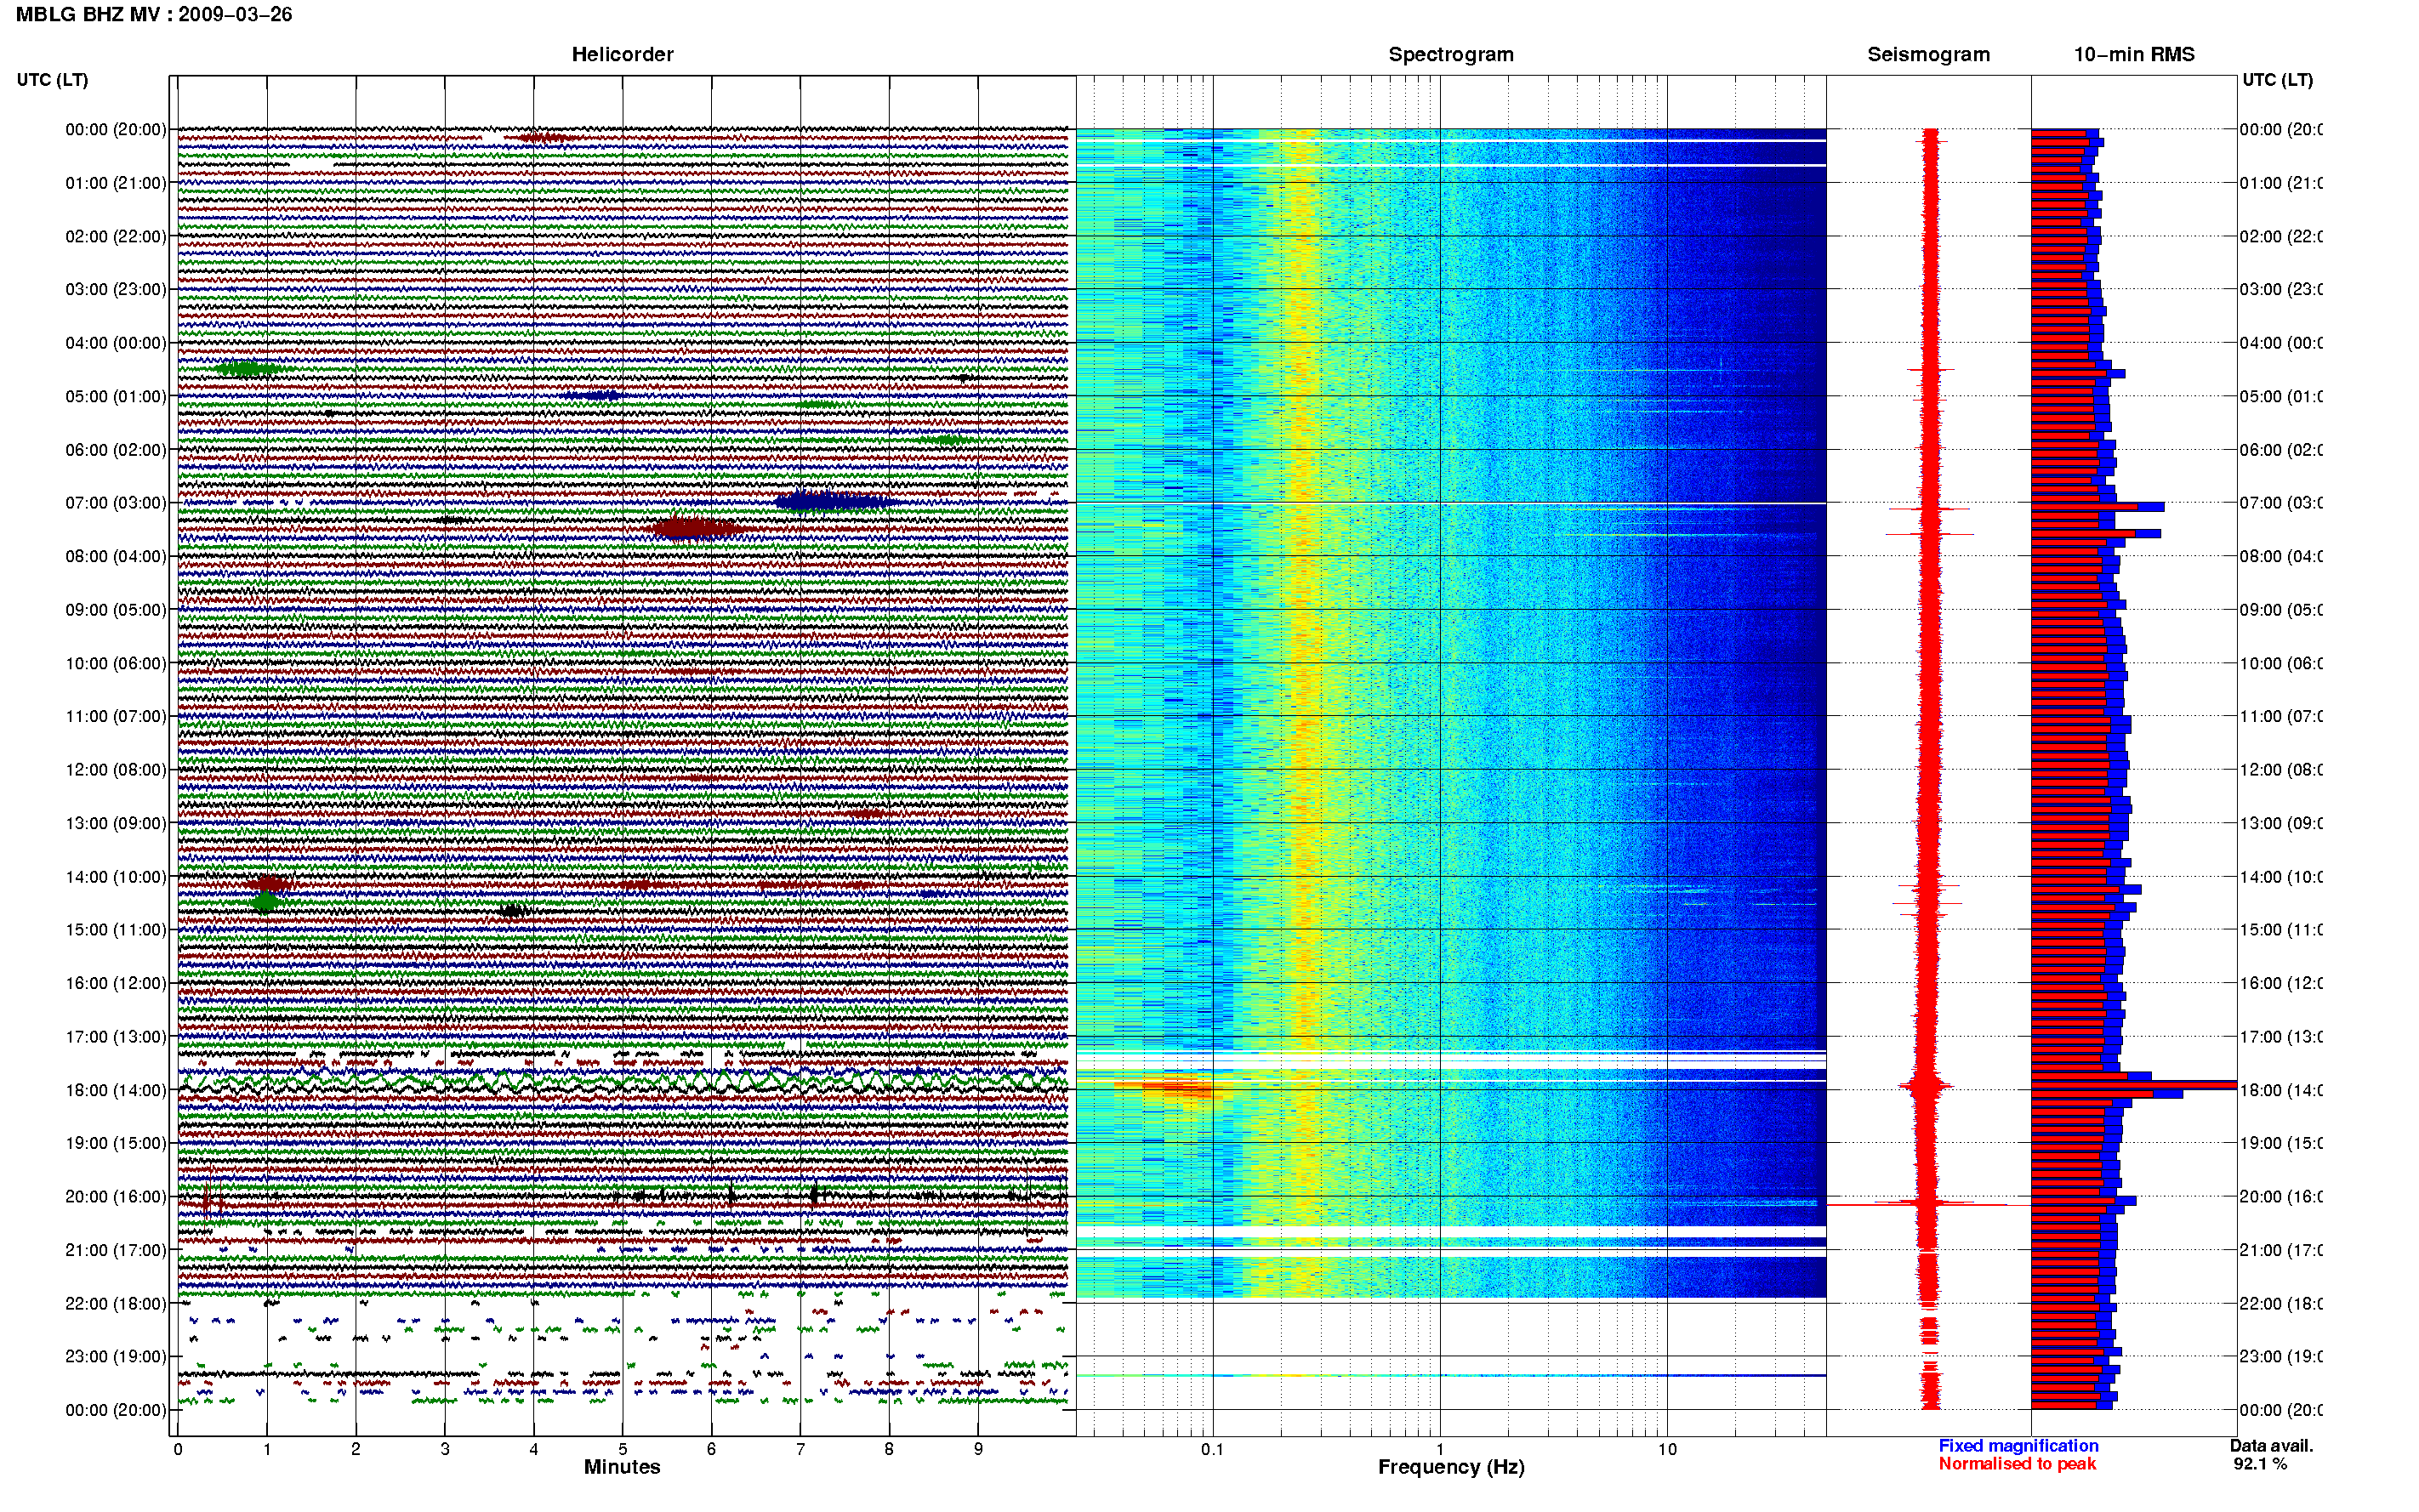The image size is (2419, 1512).
Task: Click the "0.1" tick on the Frequency axis
Action: click(1213, 1449)
